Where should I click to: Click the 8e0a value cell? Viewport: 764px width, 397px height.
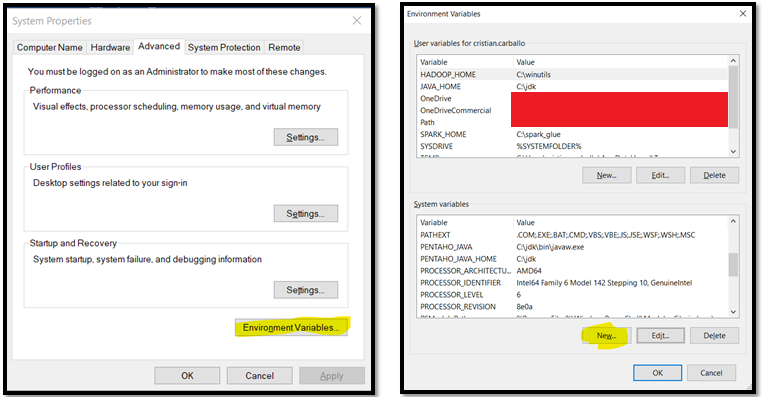point(524,307)
